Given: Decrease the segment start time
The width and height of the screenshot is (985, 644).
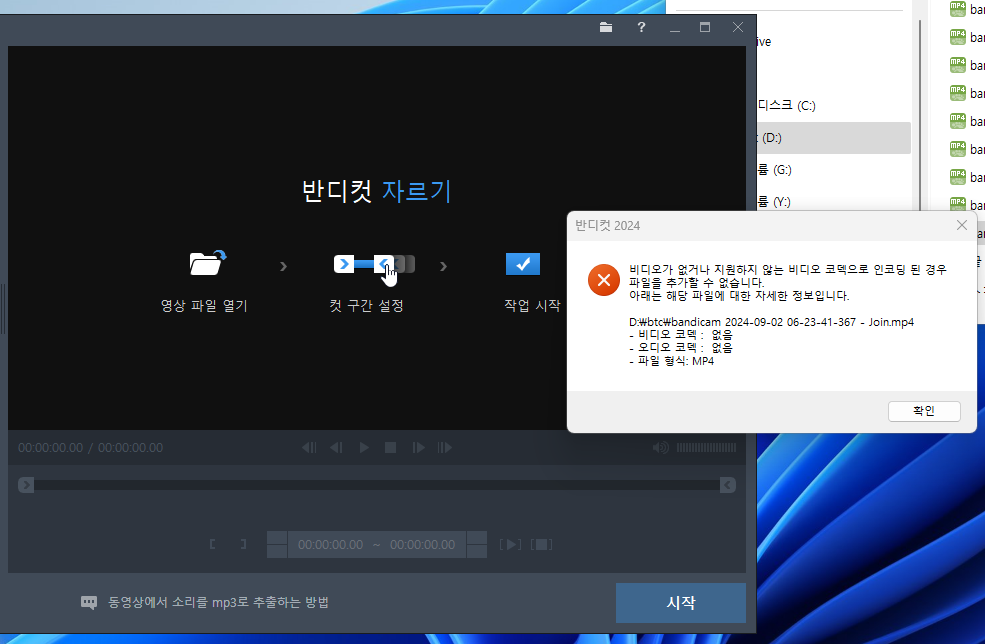Looking at the screenshot, I should [x=277, y=551].
